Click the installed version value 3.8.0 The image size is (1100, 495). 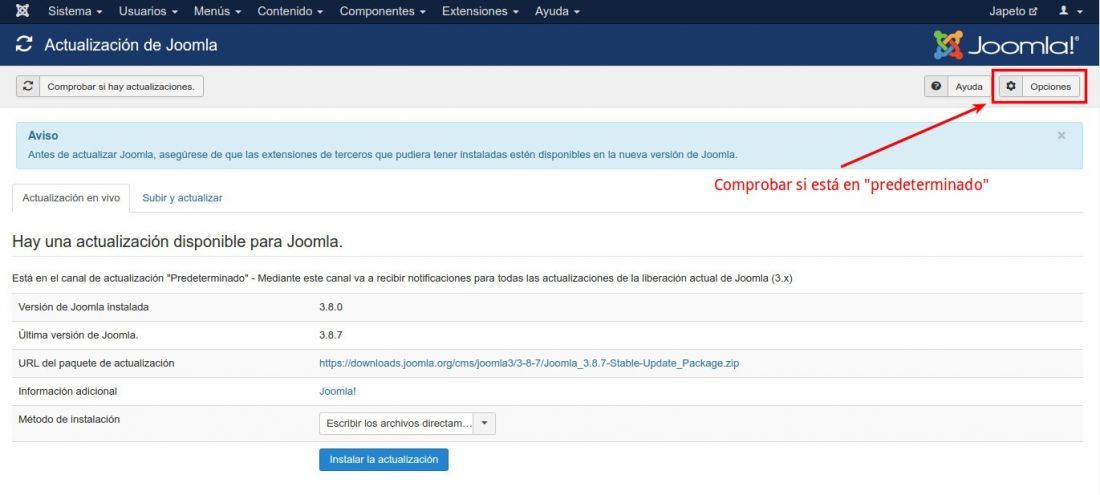(x=330, y=307)
